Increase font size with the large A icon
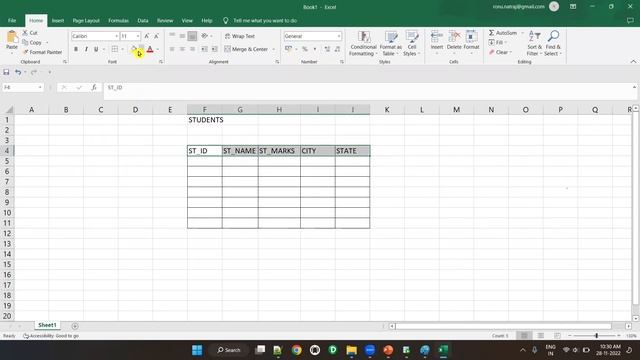The width and height of the screenshot is (640, 360). tap(147, 36)
